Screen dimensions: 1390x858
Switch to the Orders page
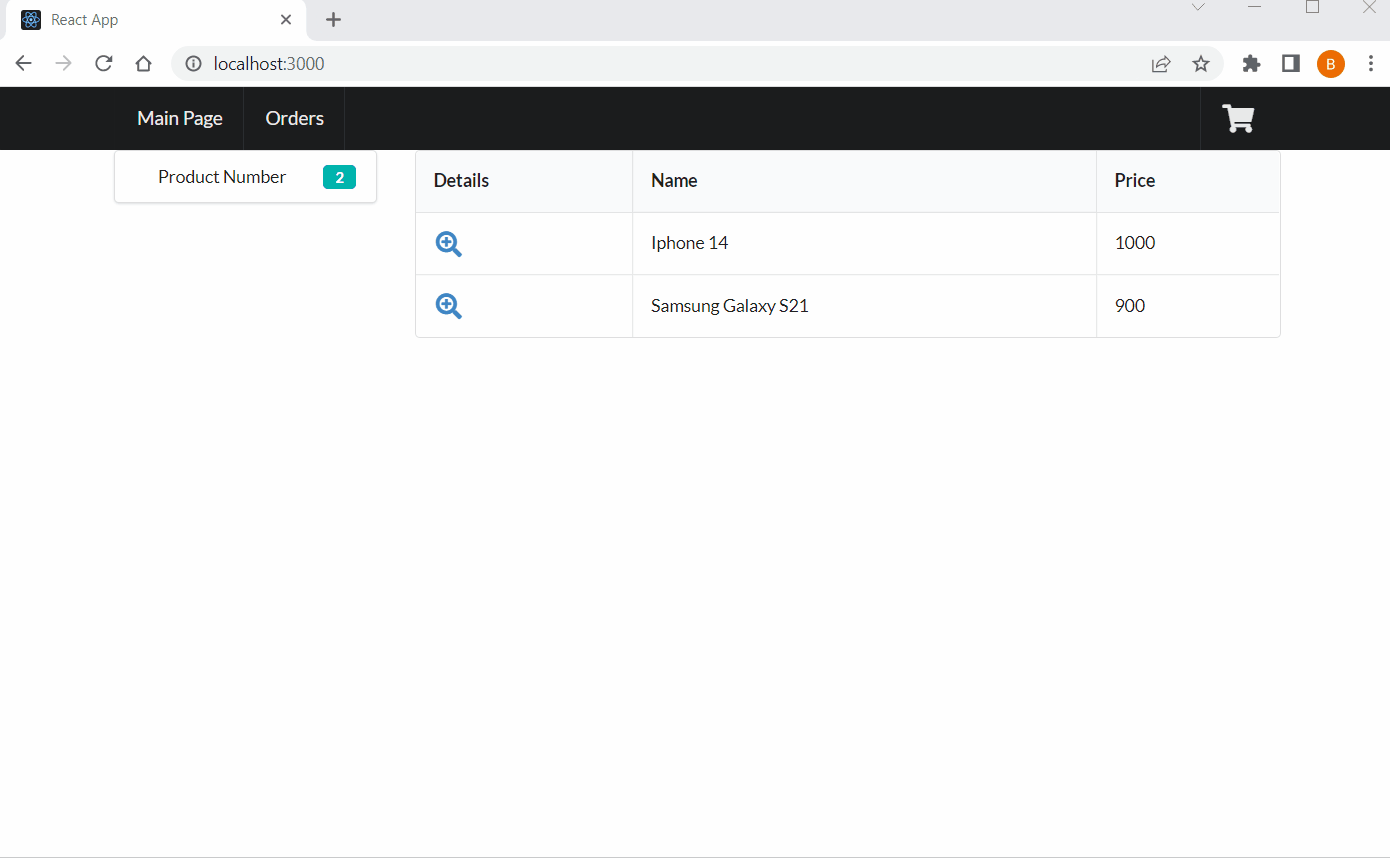(x=294, y=118)
